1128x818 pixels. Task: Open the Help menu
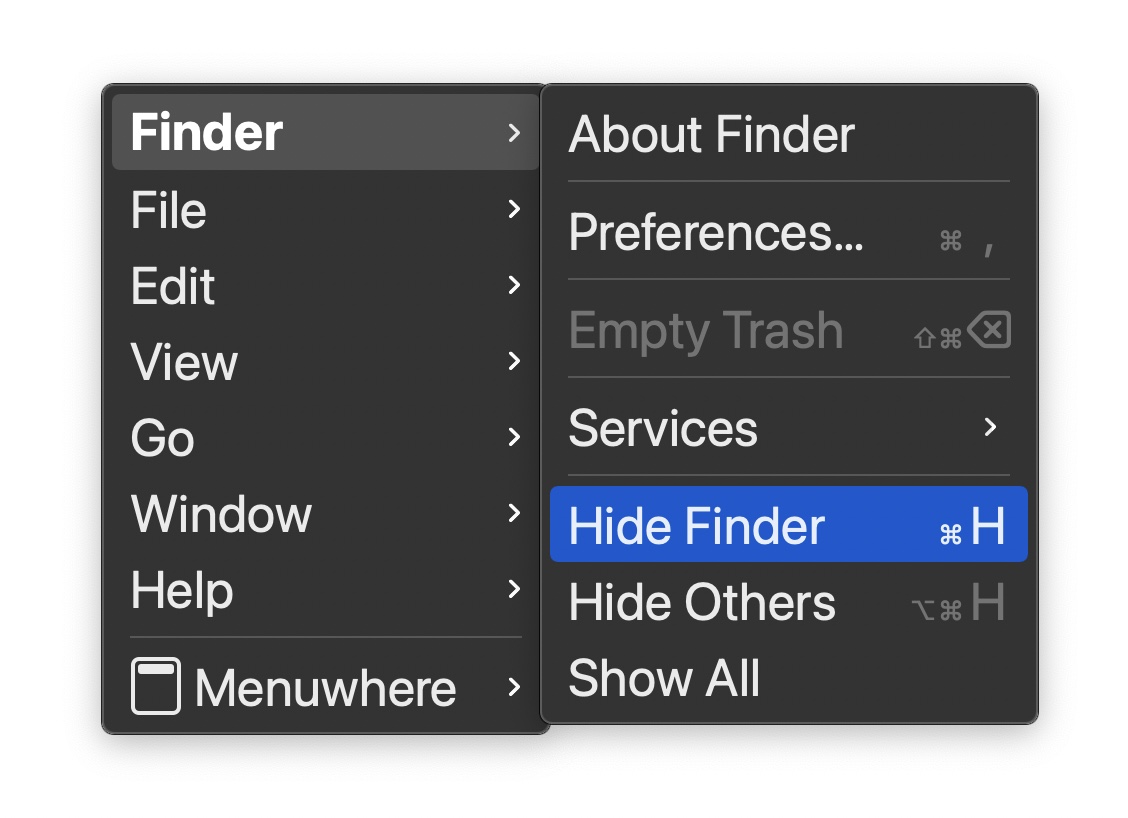[x=182, y=590]
